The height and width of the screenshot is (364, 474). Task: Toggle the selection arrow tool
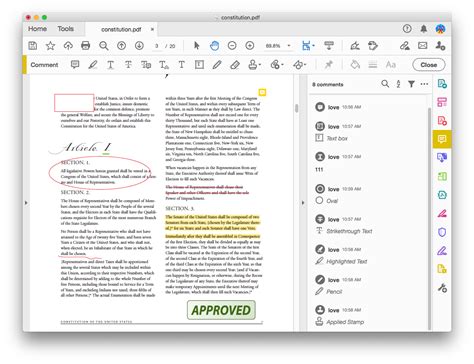(x=197, y=45)
